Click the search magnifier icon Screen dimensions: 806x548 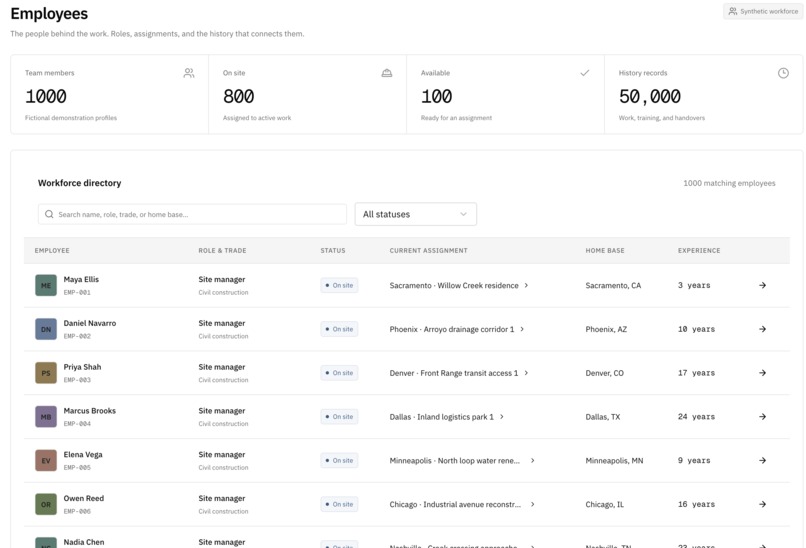coord(49,214)
